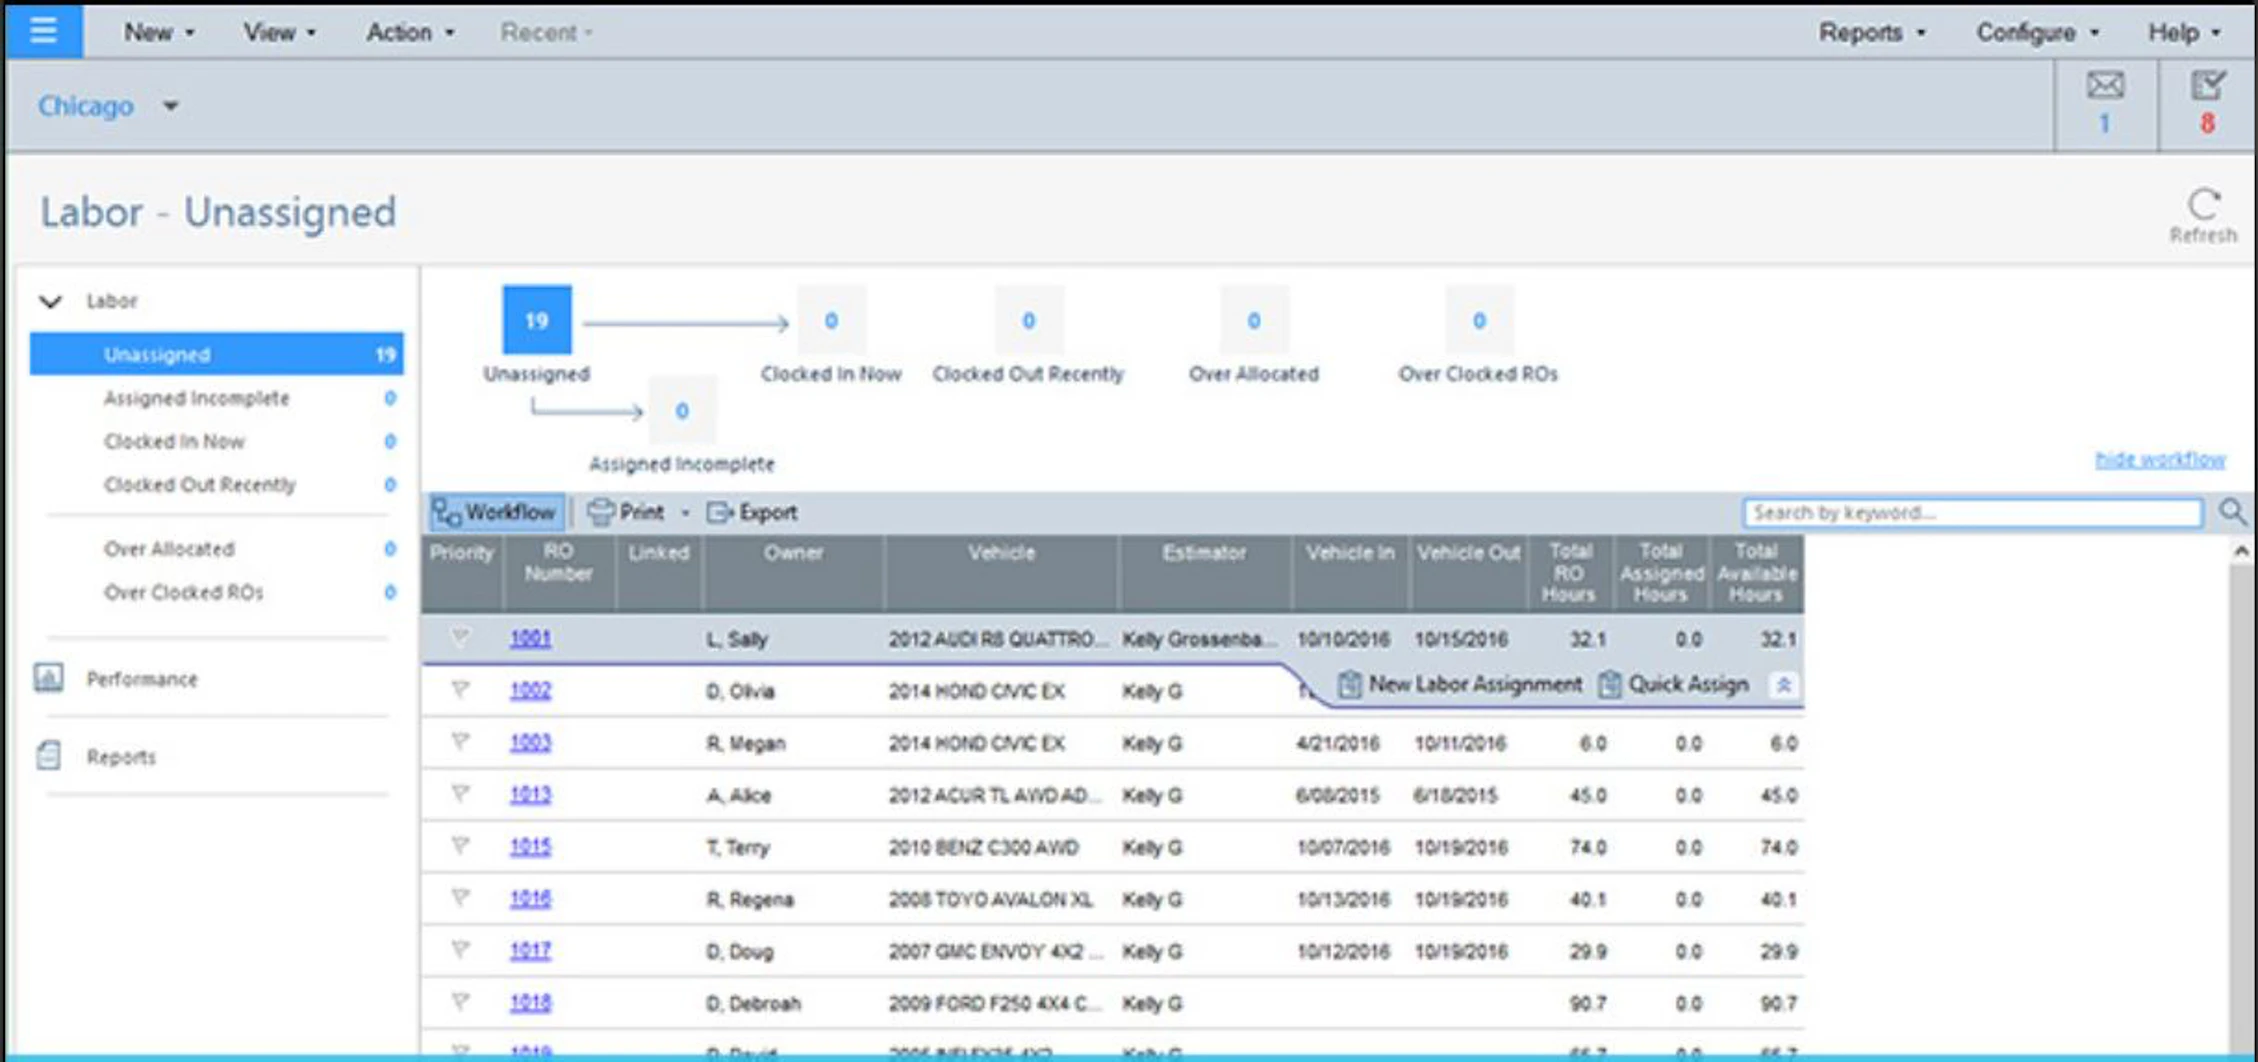Flag priority for RO 1015
Screen dimensions: 2258x1062
460,846
